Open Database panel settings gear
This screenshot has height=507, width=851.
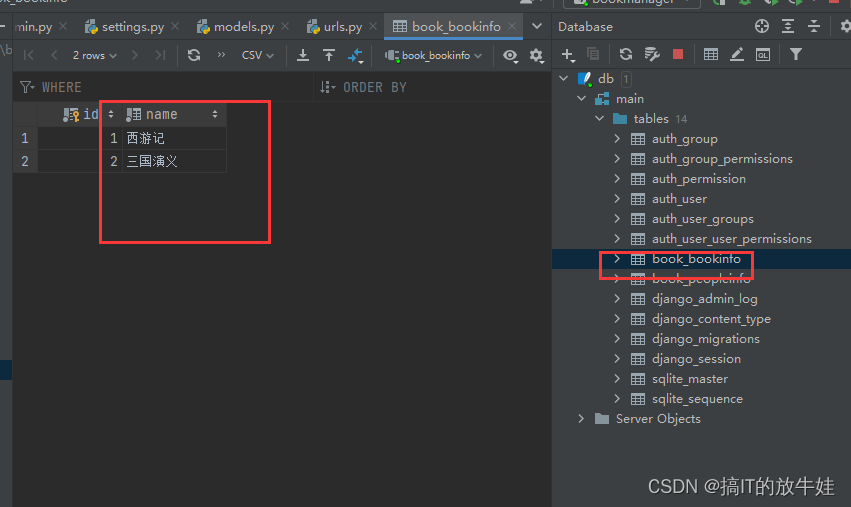[x=846, y=26]
